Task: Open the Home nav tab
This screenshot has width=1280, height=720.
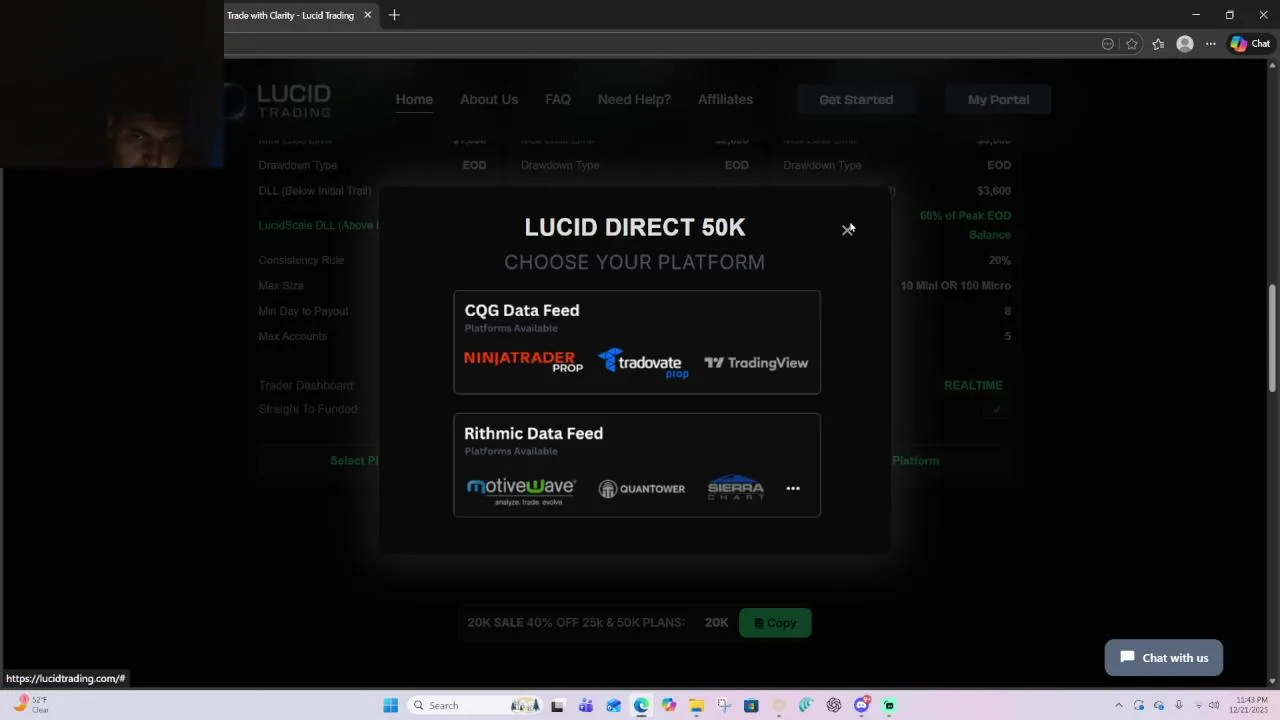Action: pos(414,99)
